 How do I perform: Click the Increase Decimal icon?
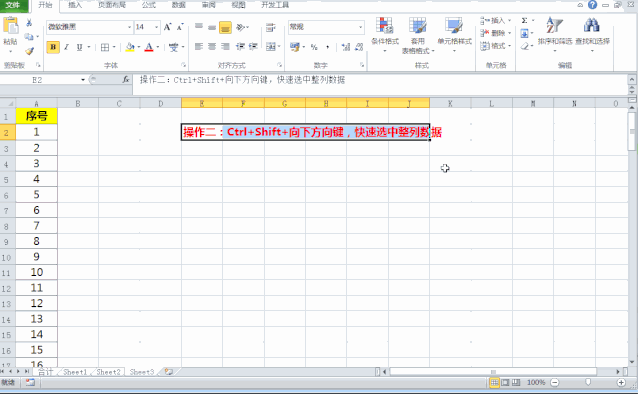click(x=346, y=47)
